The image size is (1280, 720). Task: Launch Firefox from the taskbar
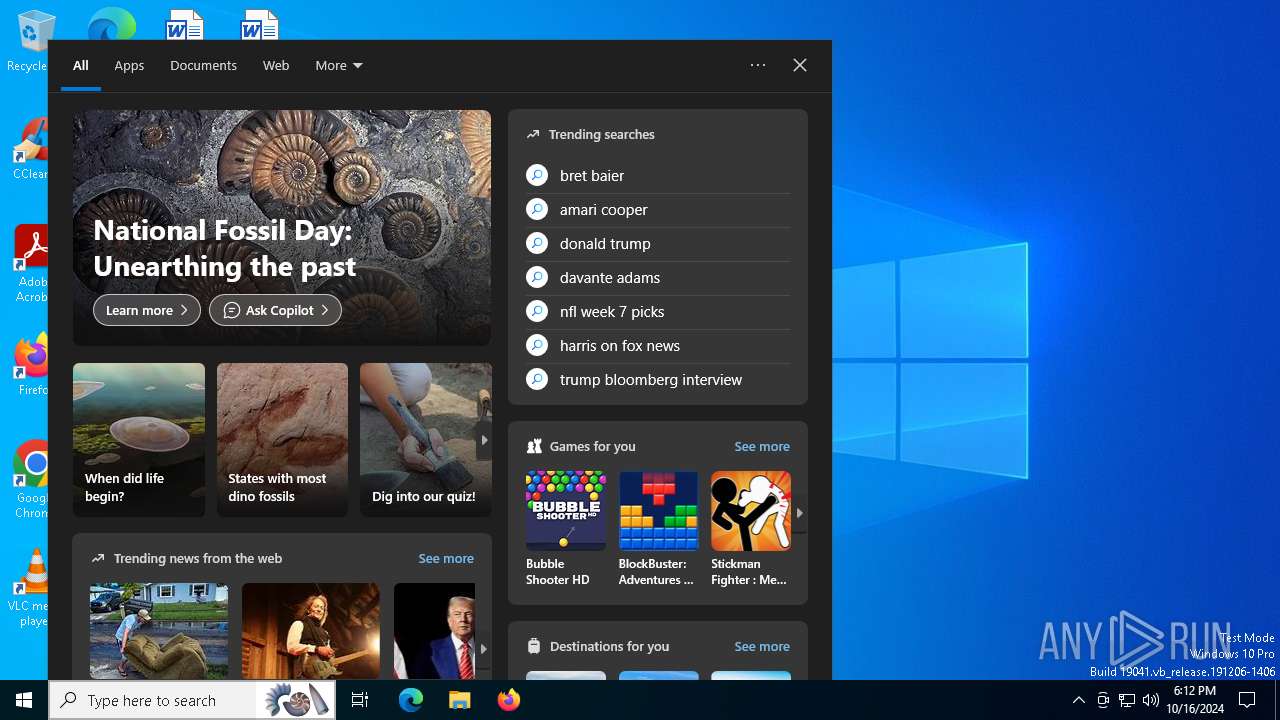(509, 700)
